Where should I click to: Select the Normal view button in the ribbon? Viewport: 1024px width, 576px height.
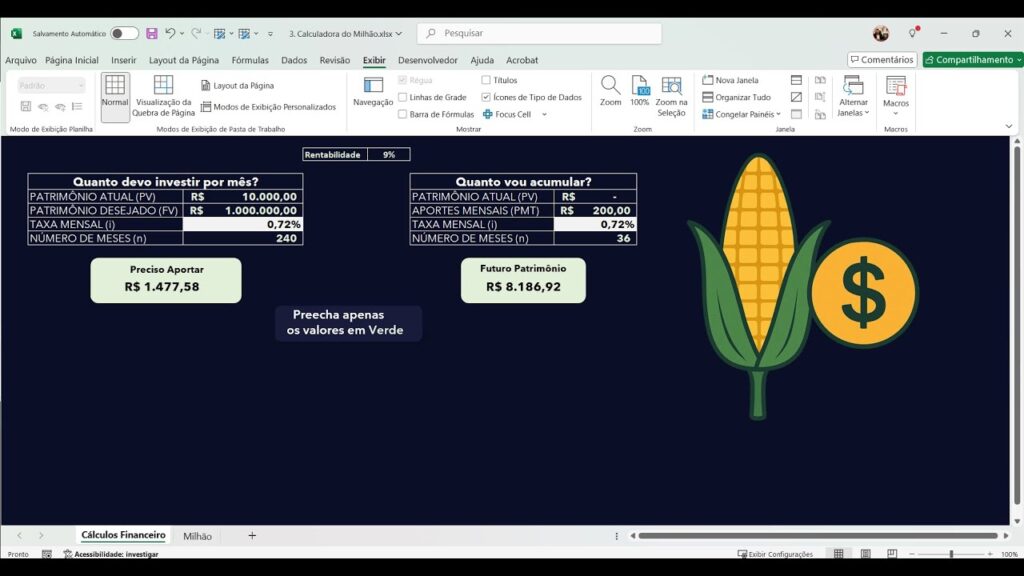coord(115,97)
